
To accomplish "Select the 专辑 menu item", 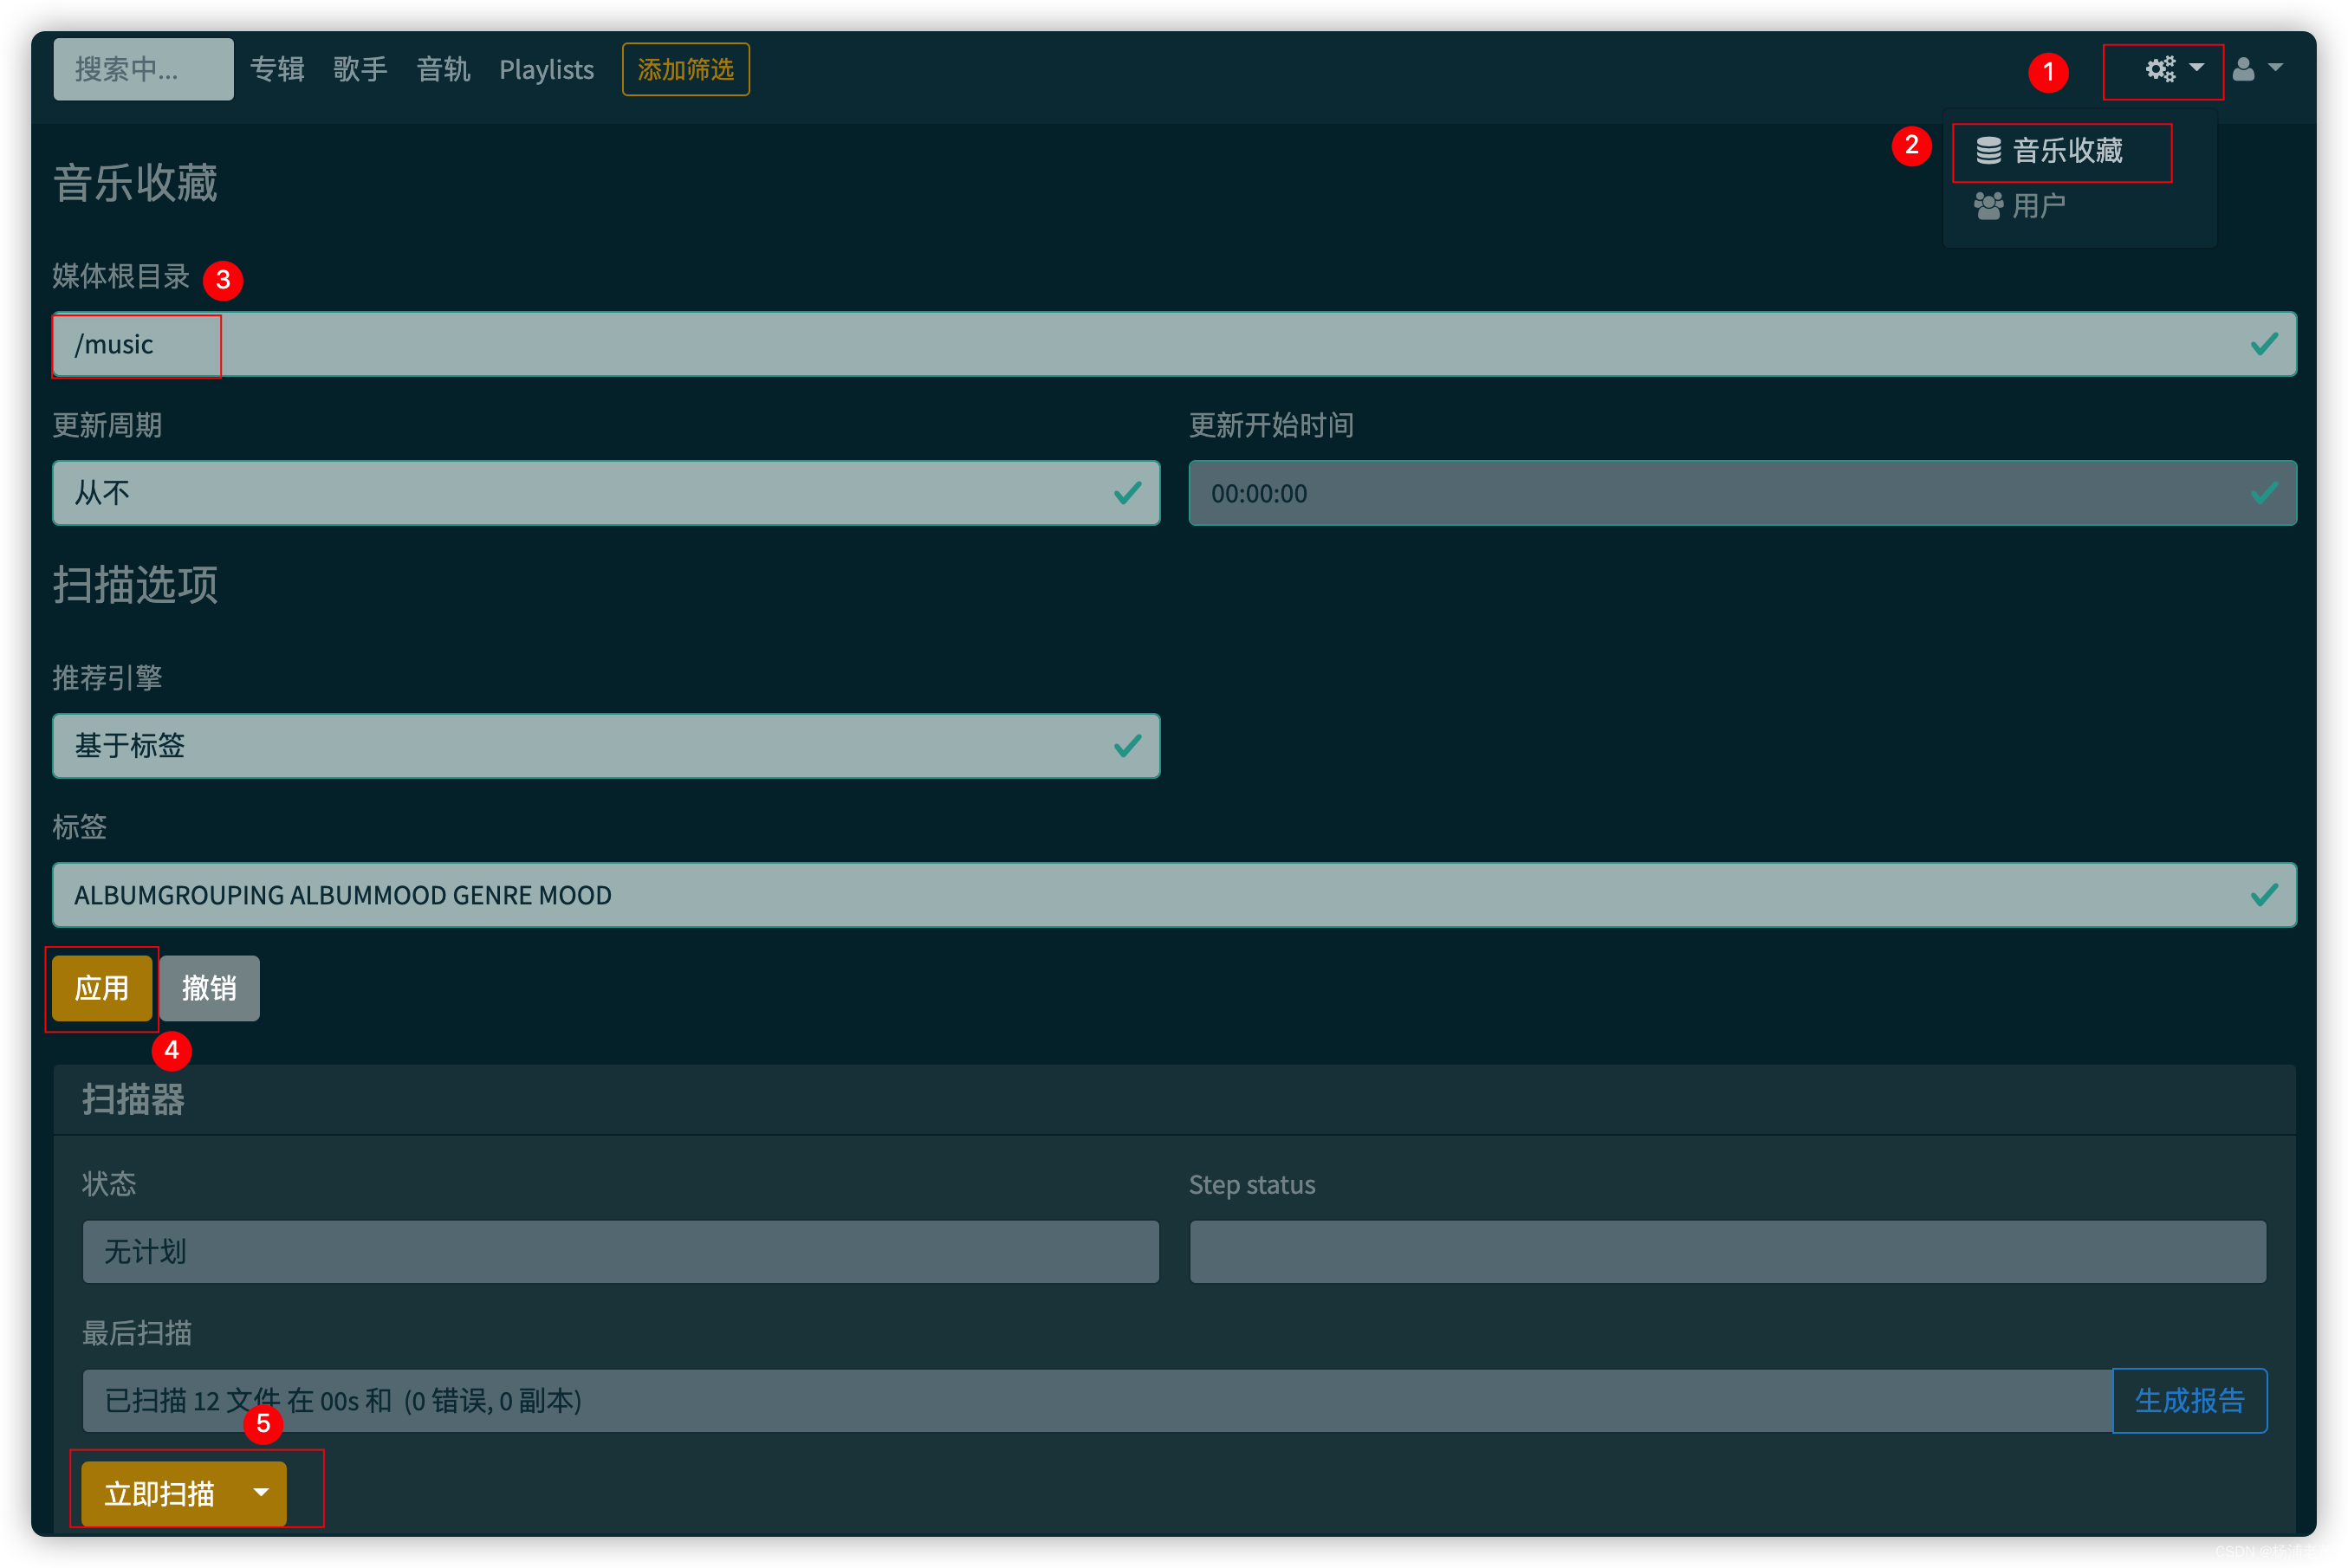I will point(278,69).
